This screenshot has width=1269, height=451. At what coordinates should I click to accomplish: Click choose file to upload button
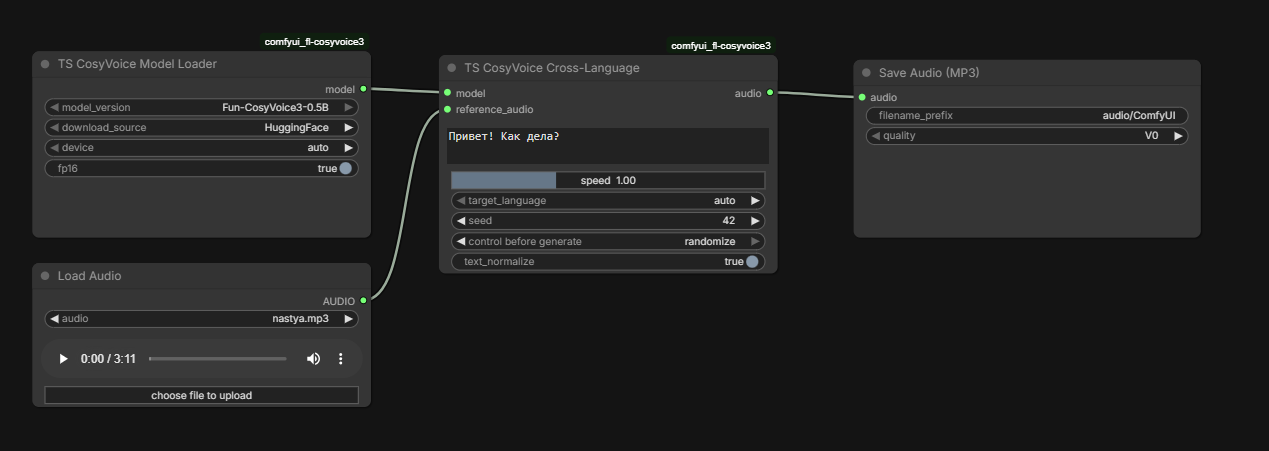201,395
